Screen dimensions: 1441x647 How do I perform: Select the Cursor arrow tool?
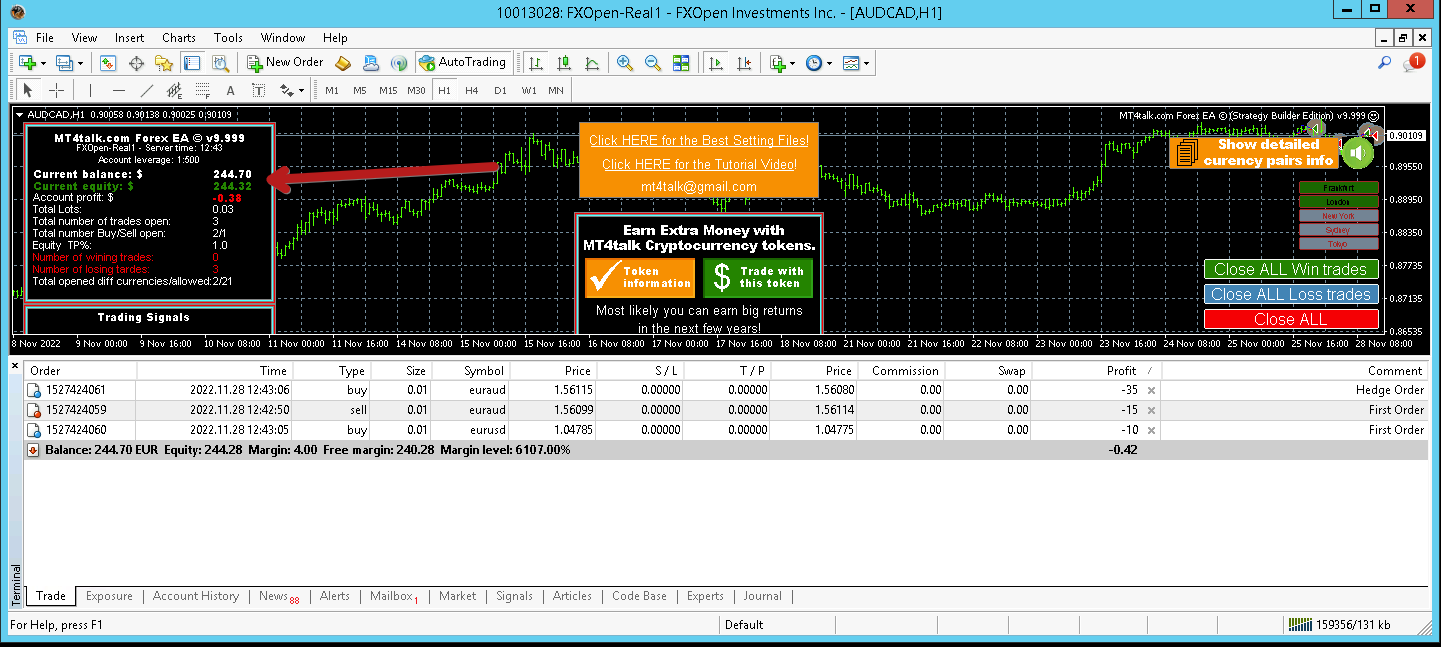coord(28,90)
